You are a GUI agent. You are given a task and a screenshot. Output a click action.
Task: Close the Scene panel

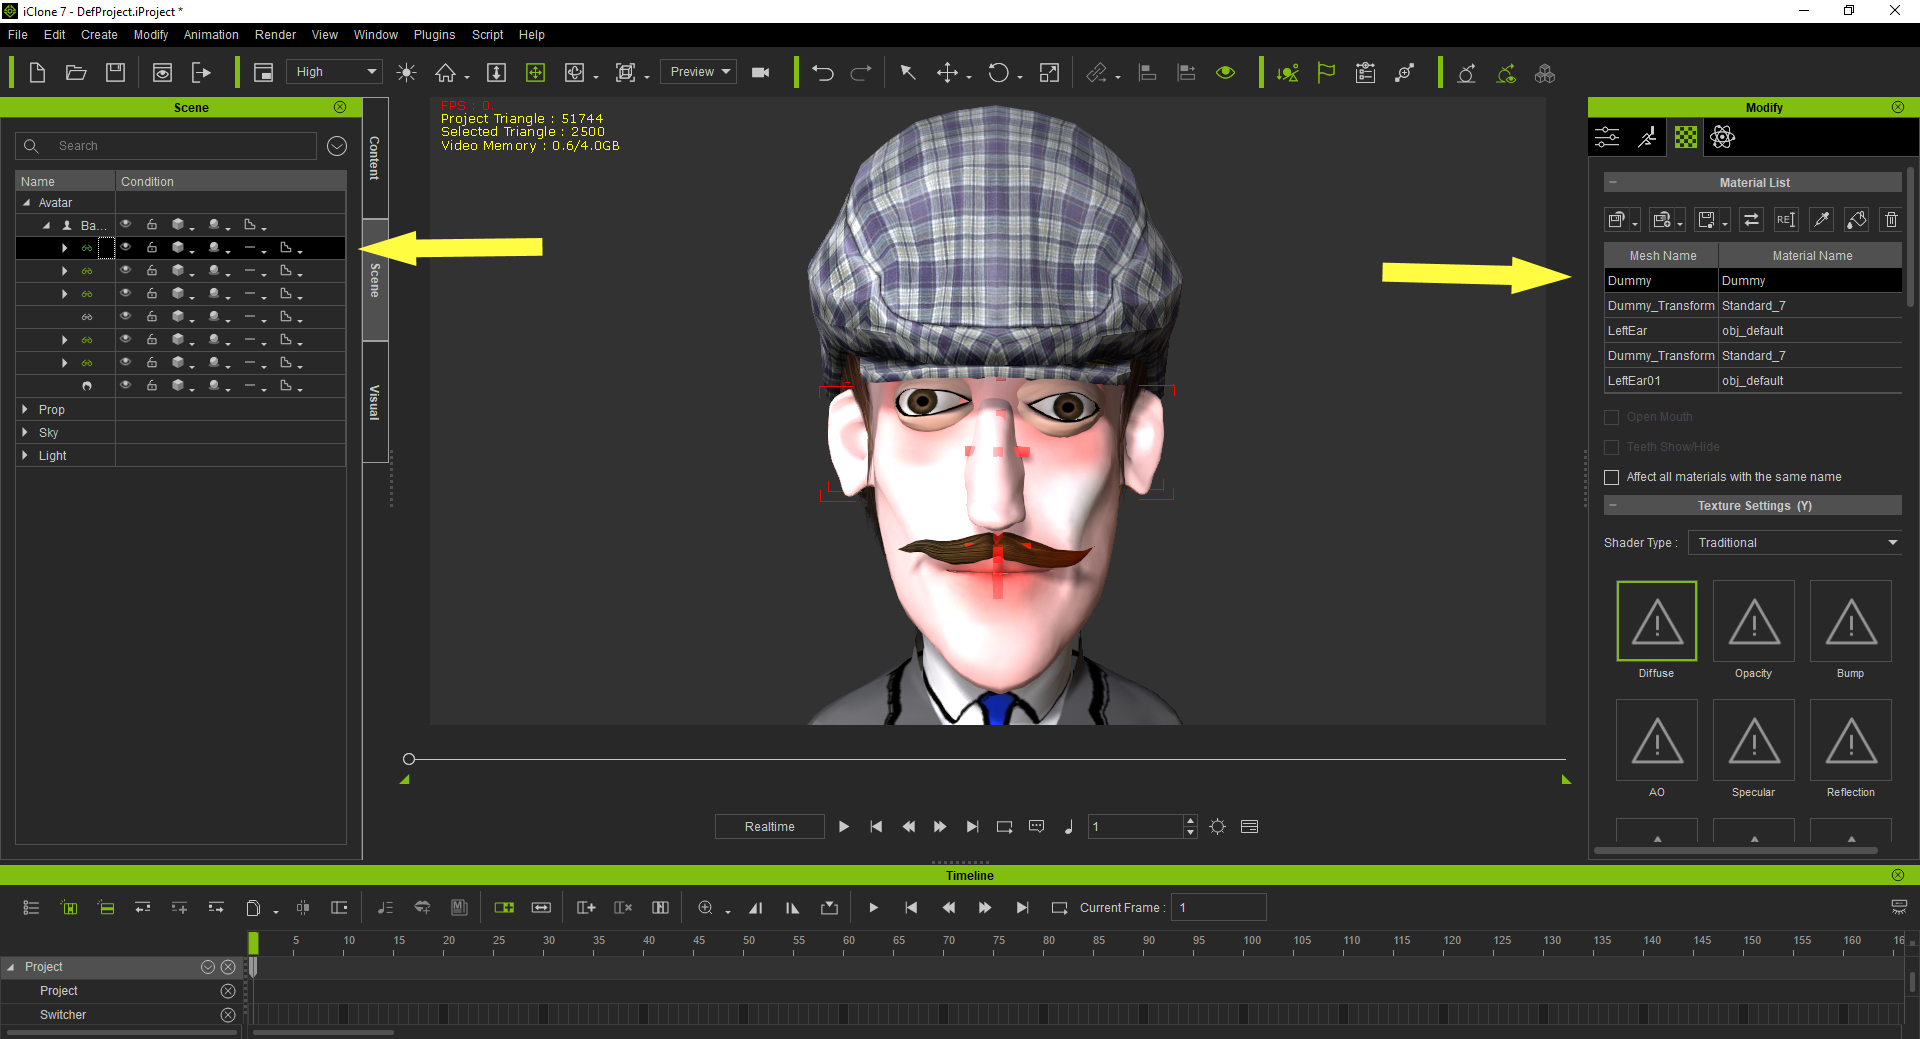point(340,107)
